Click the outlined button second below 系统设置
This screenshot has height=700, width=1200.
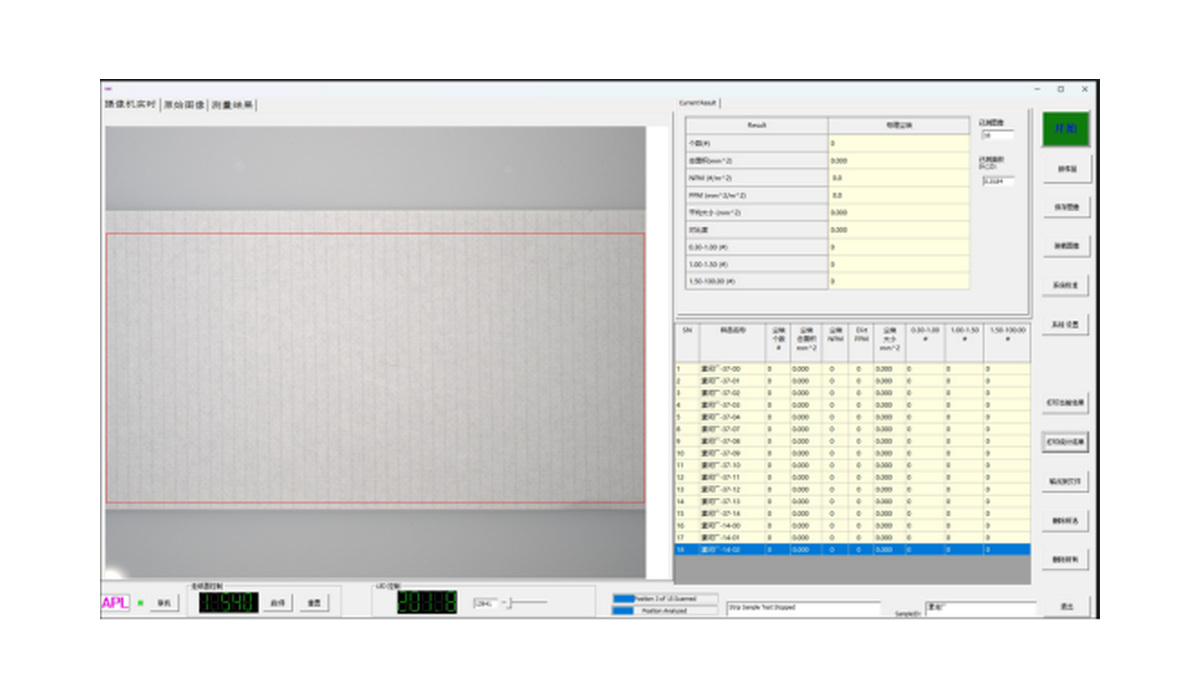click(1066, 441)
